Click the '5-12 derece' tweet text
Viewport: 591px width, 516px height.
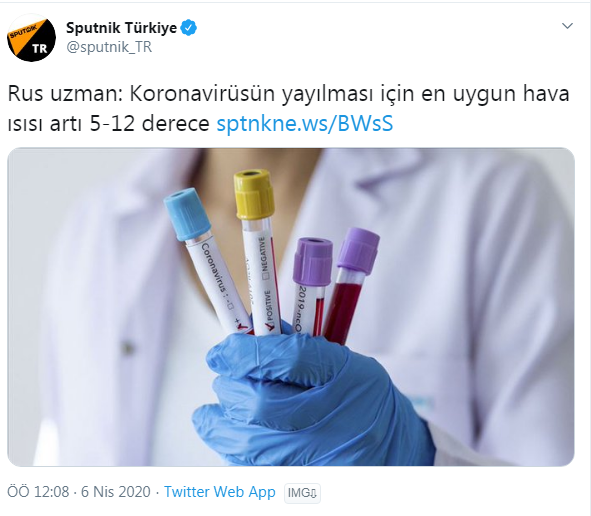[149, 124]
